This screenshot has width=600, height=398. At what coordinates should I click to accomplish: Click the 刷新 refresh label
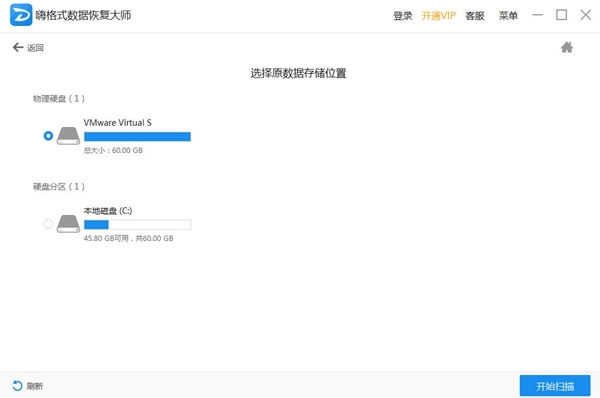(x=34, y=386)
